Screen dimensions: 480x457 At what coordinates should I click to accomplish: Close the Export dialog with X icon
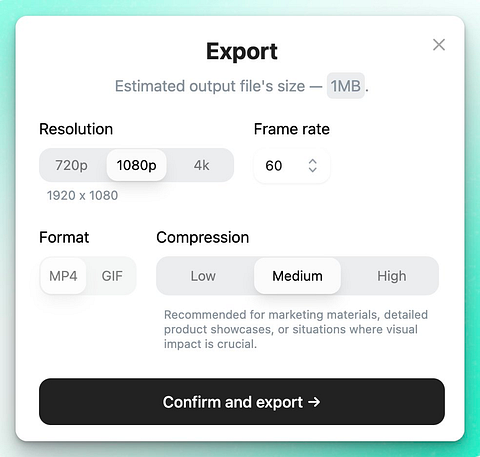point(439,45)
